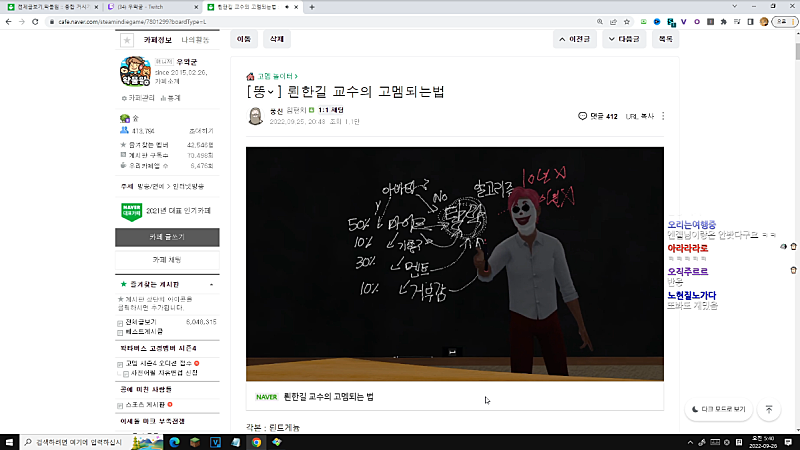800x450 pixels.
Task: Click the author's profile avatar
Action: click(255, 116)
